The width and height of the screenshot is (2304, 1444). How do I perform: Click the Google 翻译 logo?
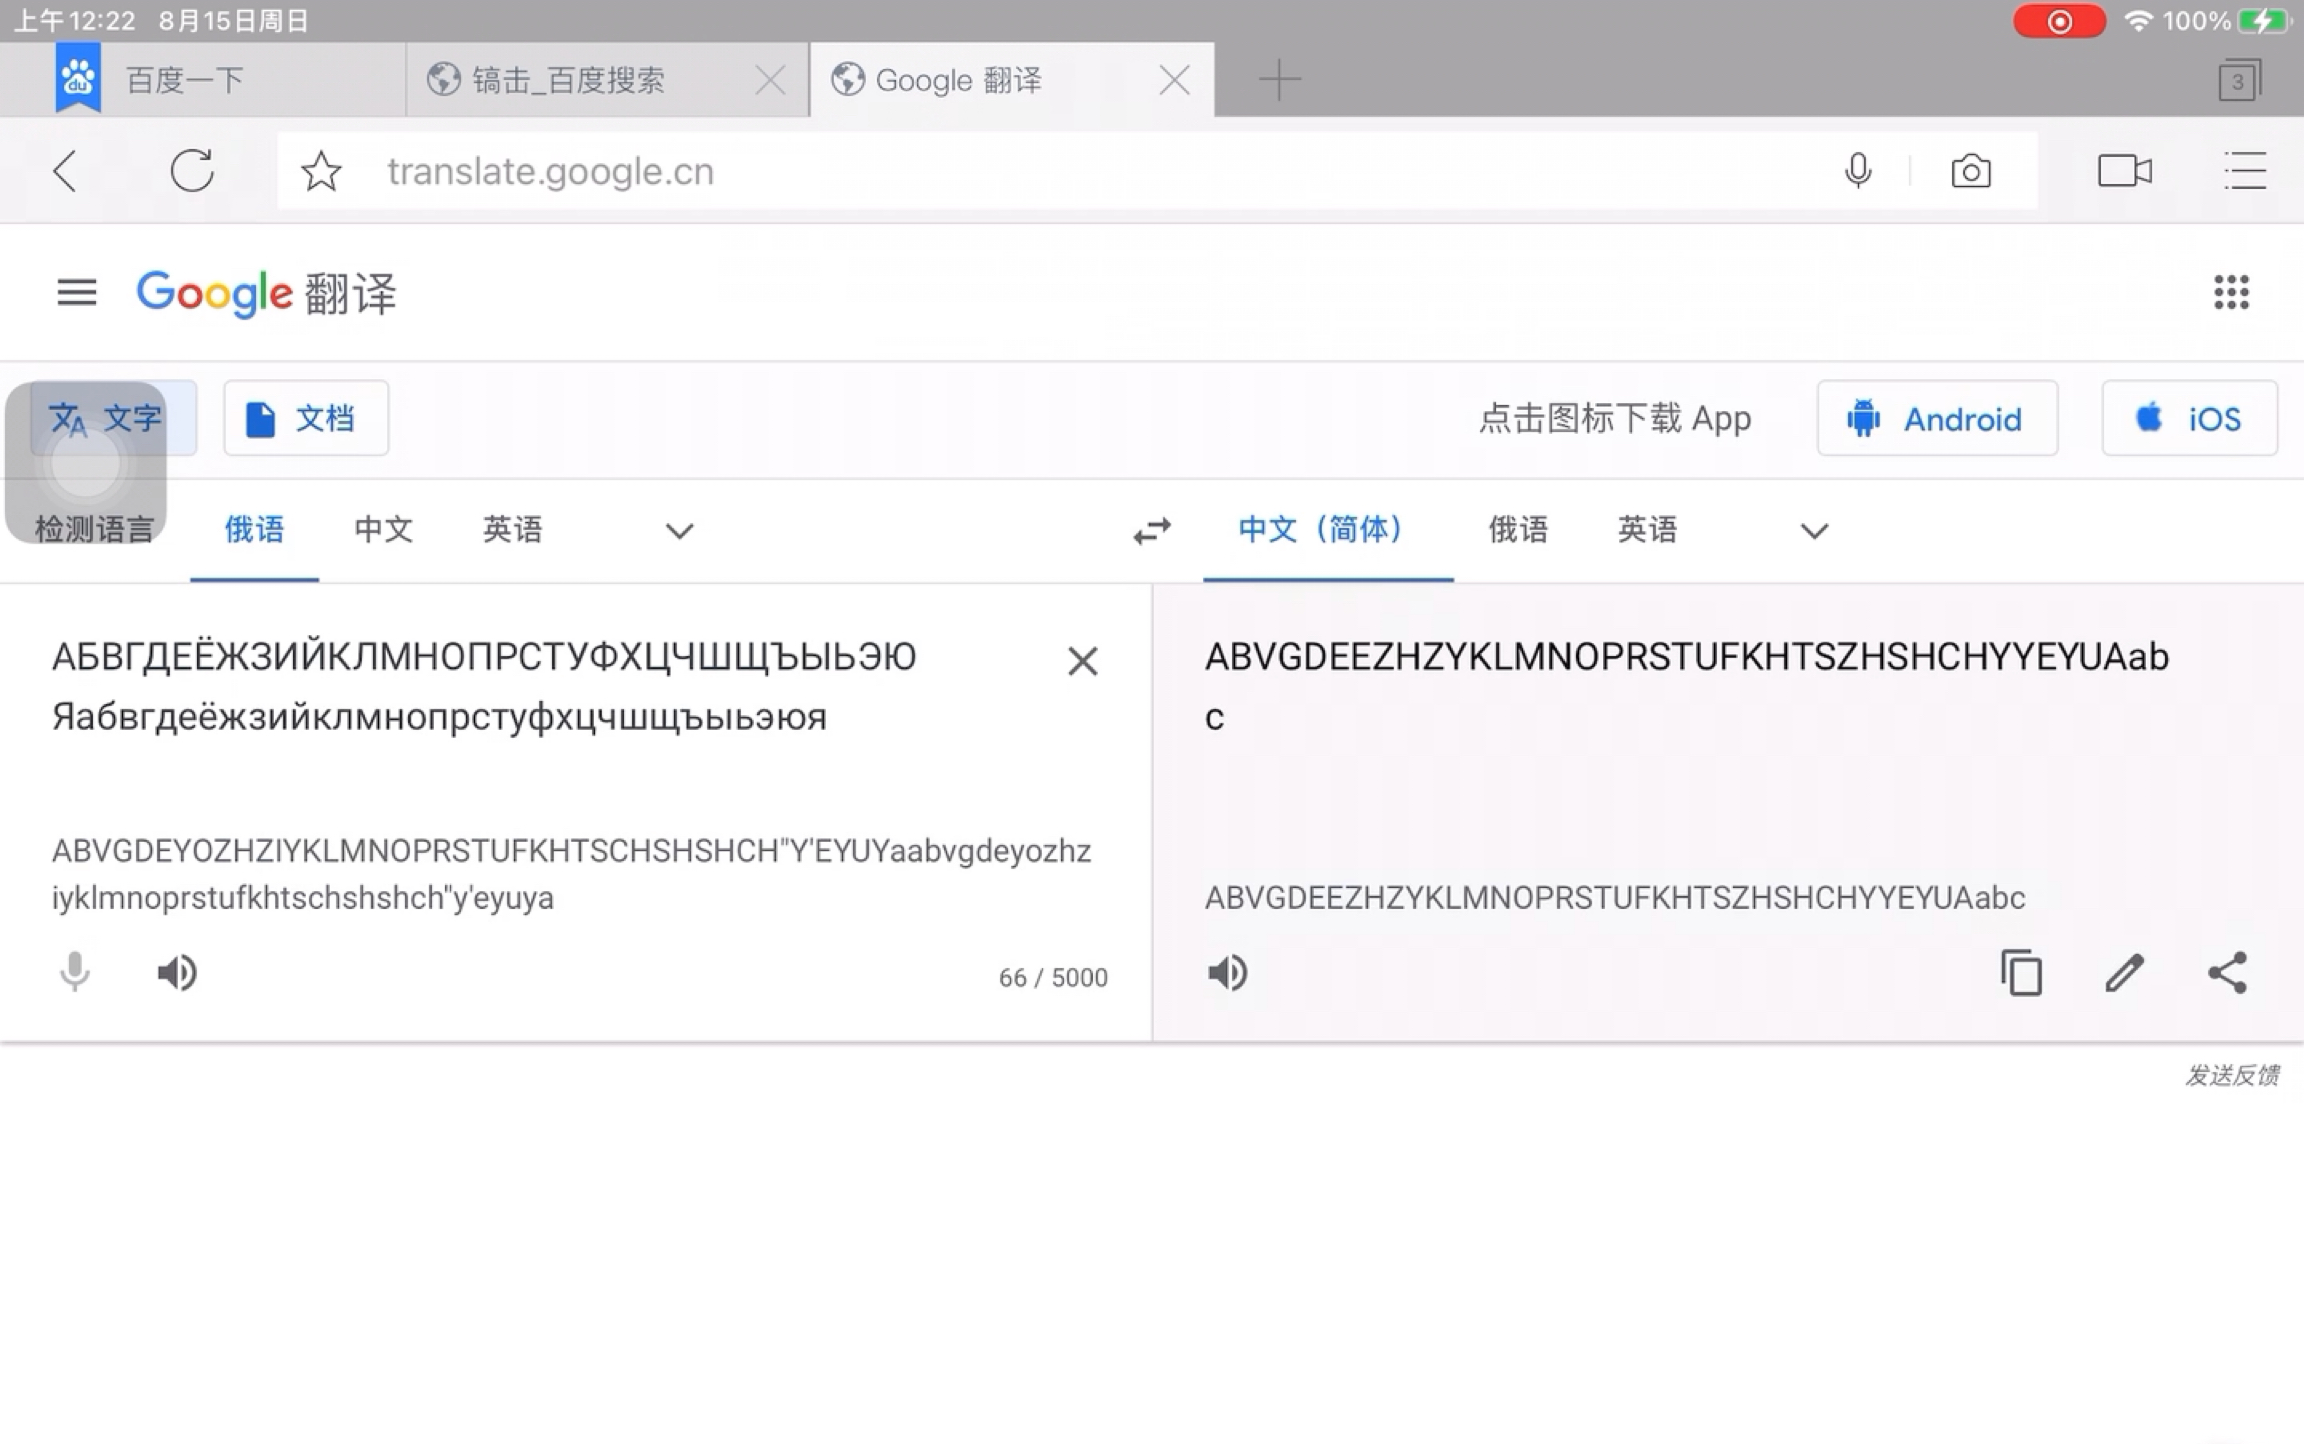(267, 293)
